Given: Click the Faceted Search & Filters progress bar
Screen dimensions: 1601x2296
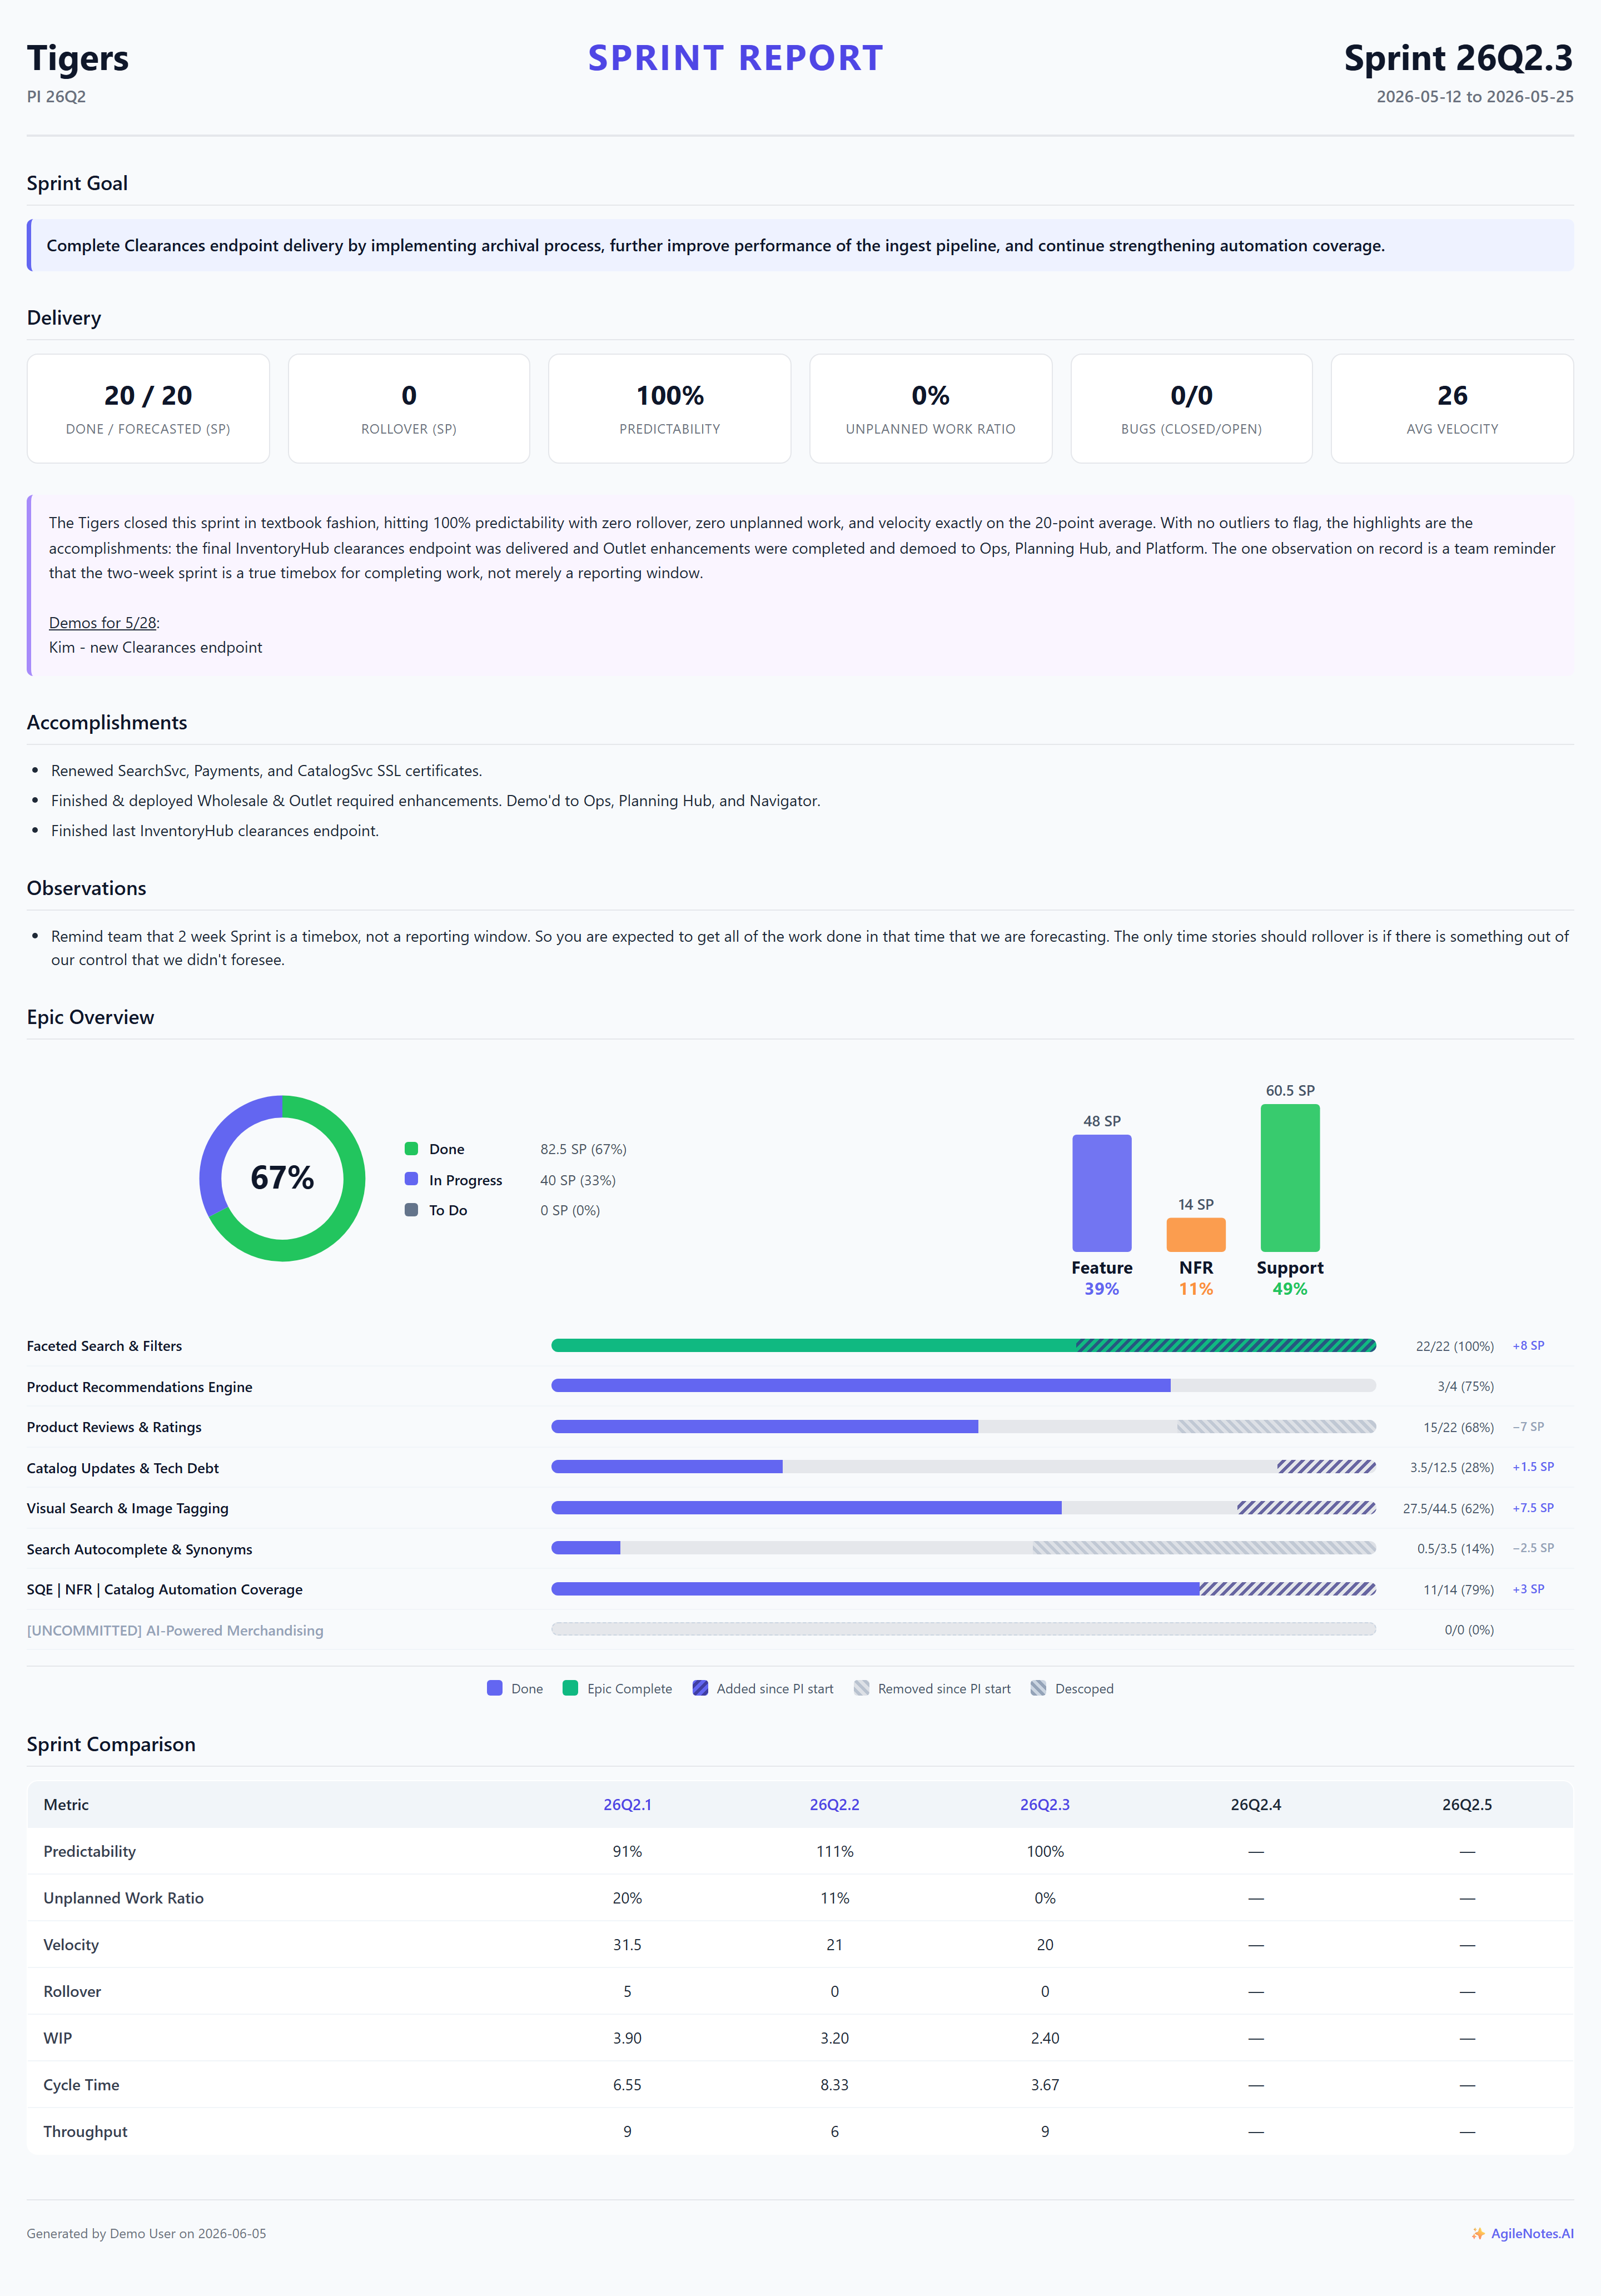Looking at the screenshot, I should click(x=963, y=1346).
